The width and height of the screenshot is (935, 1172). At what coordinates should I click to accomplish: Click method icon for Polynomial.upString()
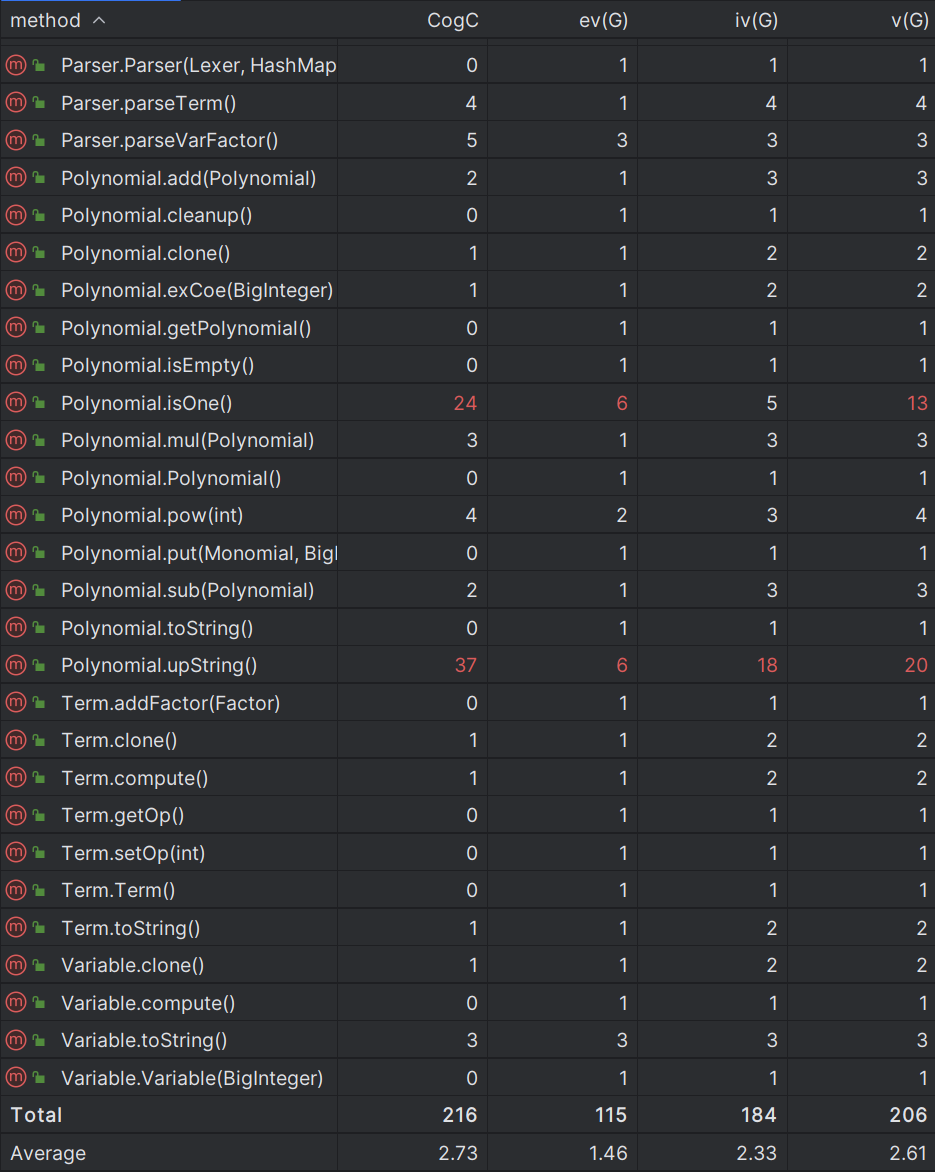coord(16,665)
